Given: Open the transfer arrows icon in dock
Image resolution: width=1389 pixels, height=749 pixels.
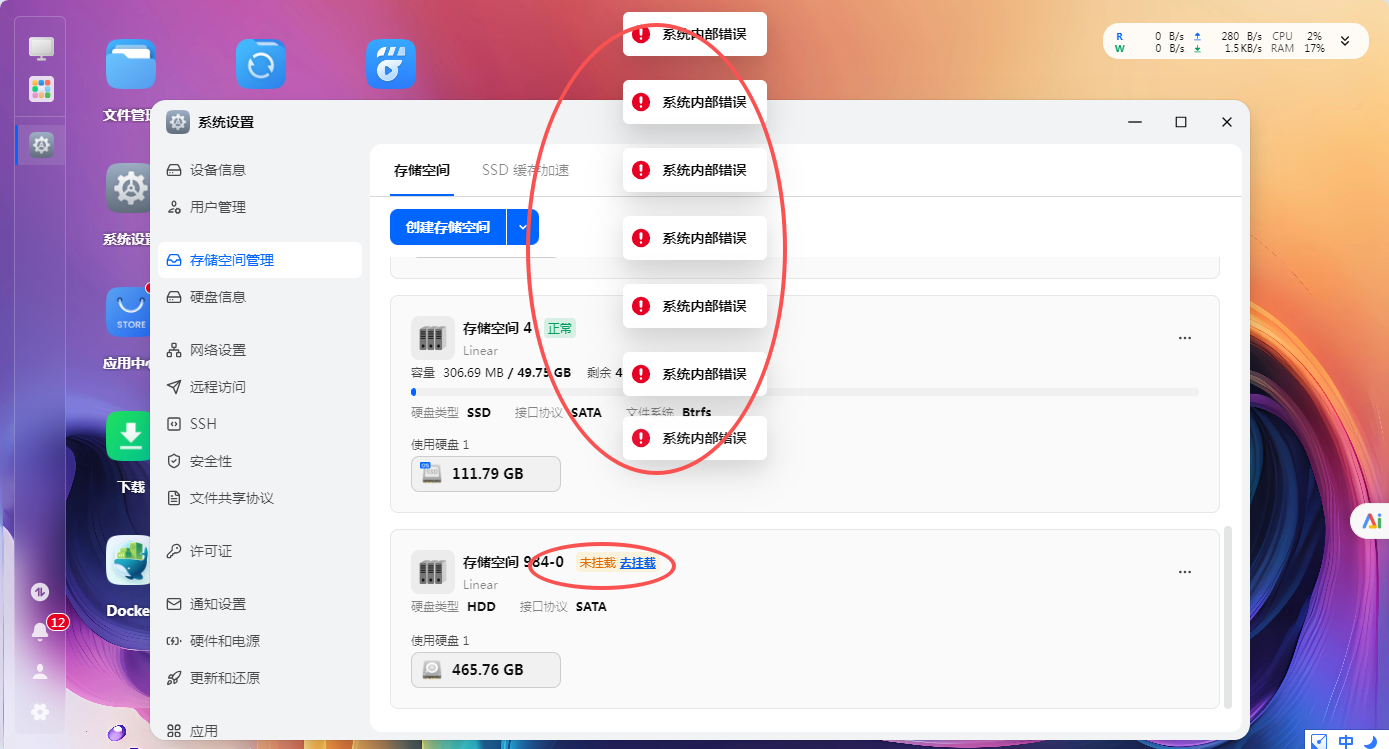Looking at the screenshot, I should click(40, 592).
